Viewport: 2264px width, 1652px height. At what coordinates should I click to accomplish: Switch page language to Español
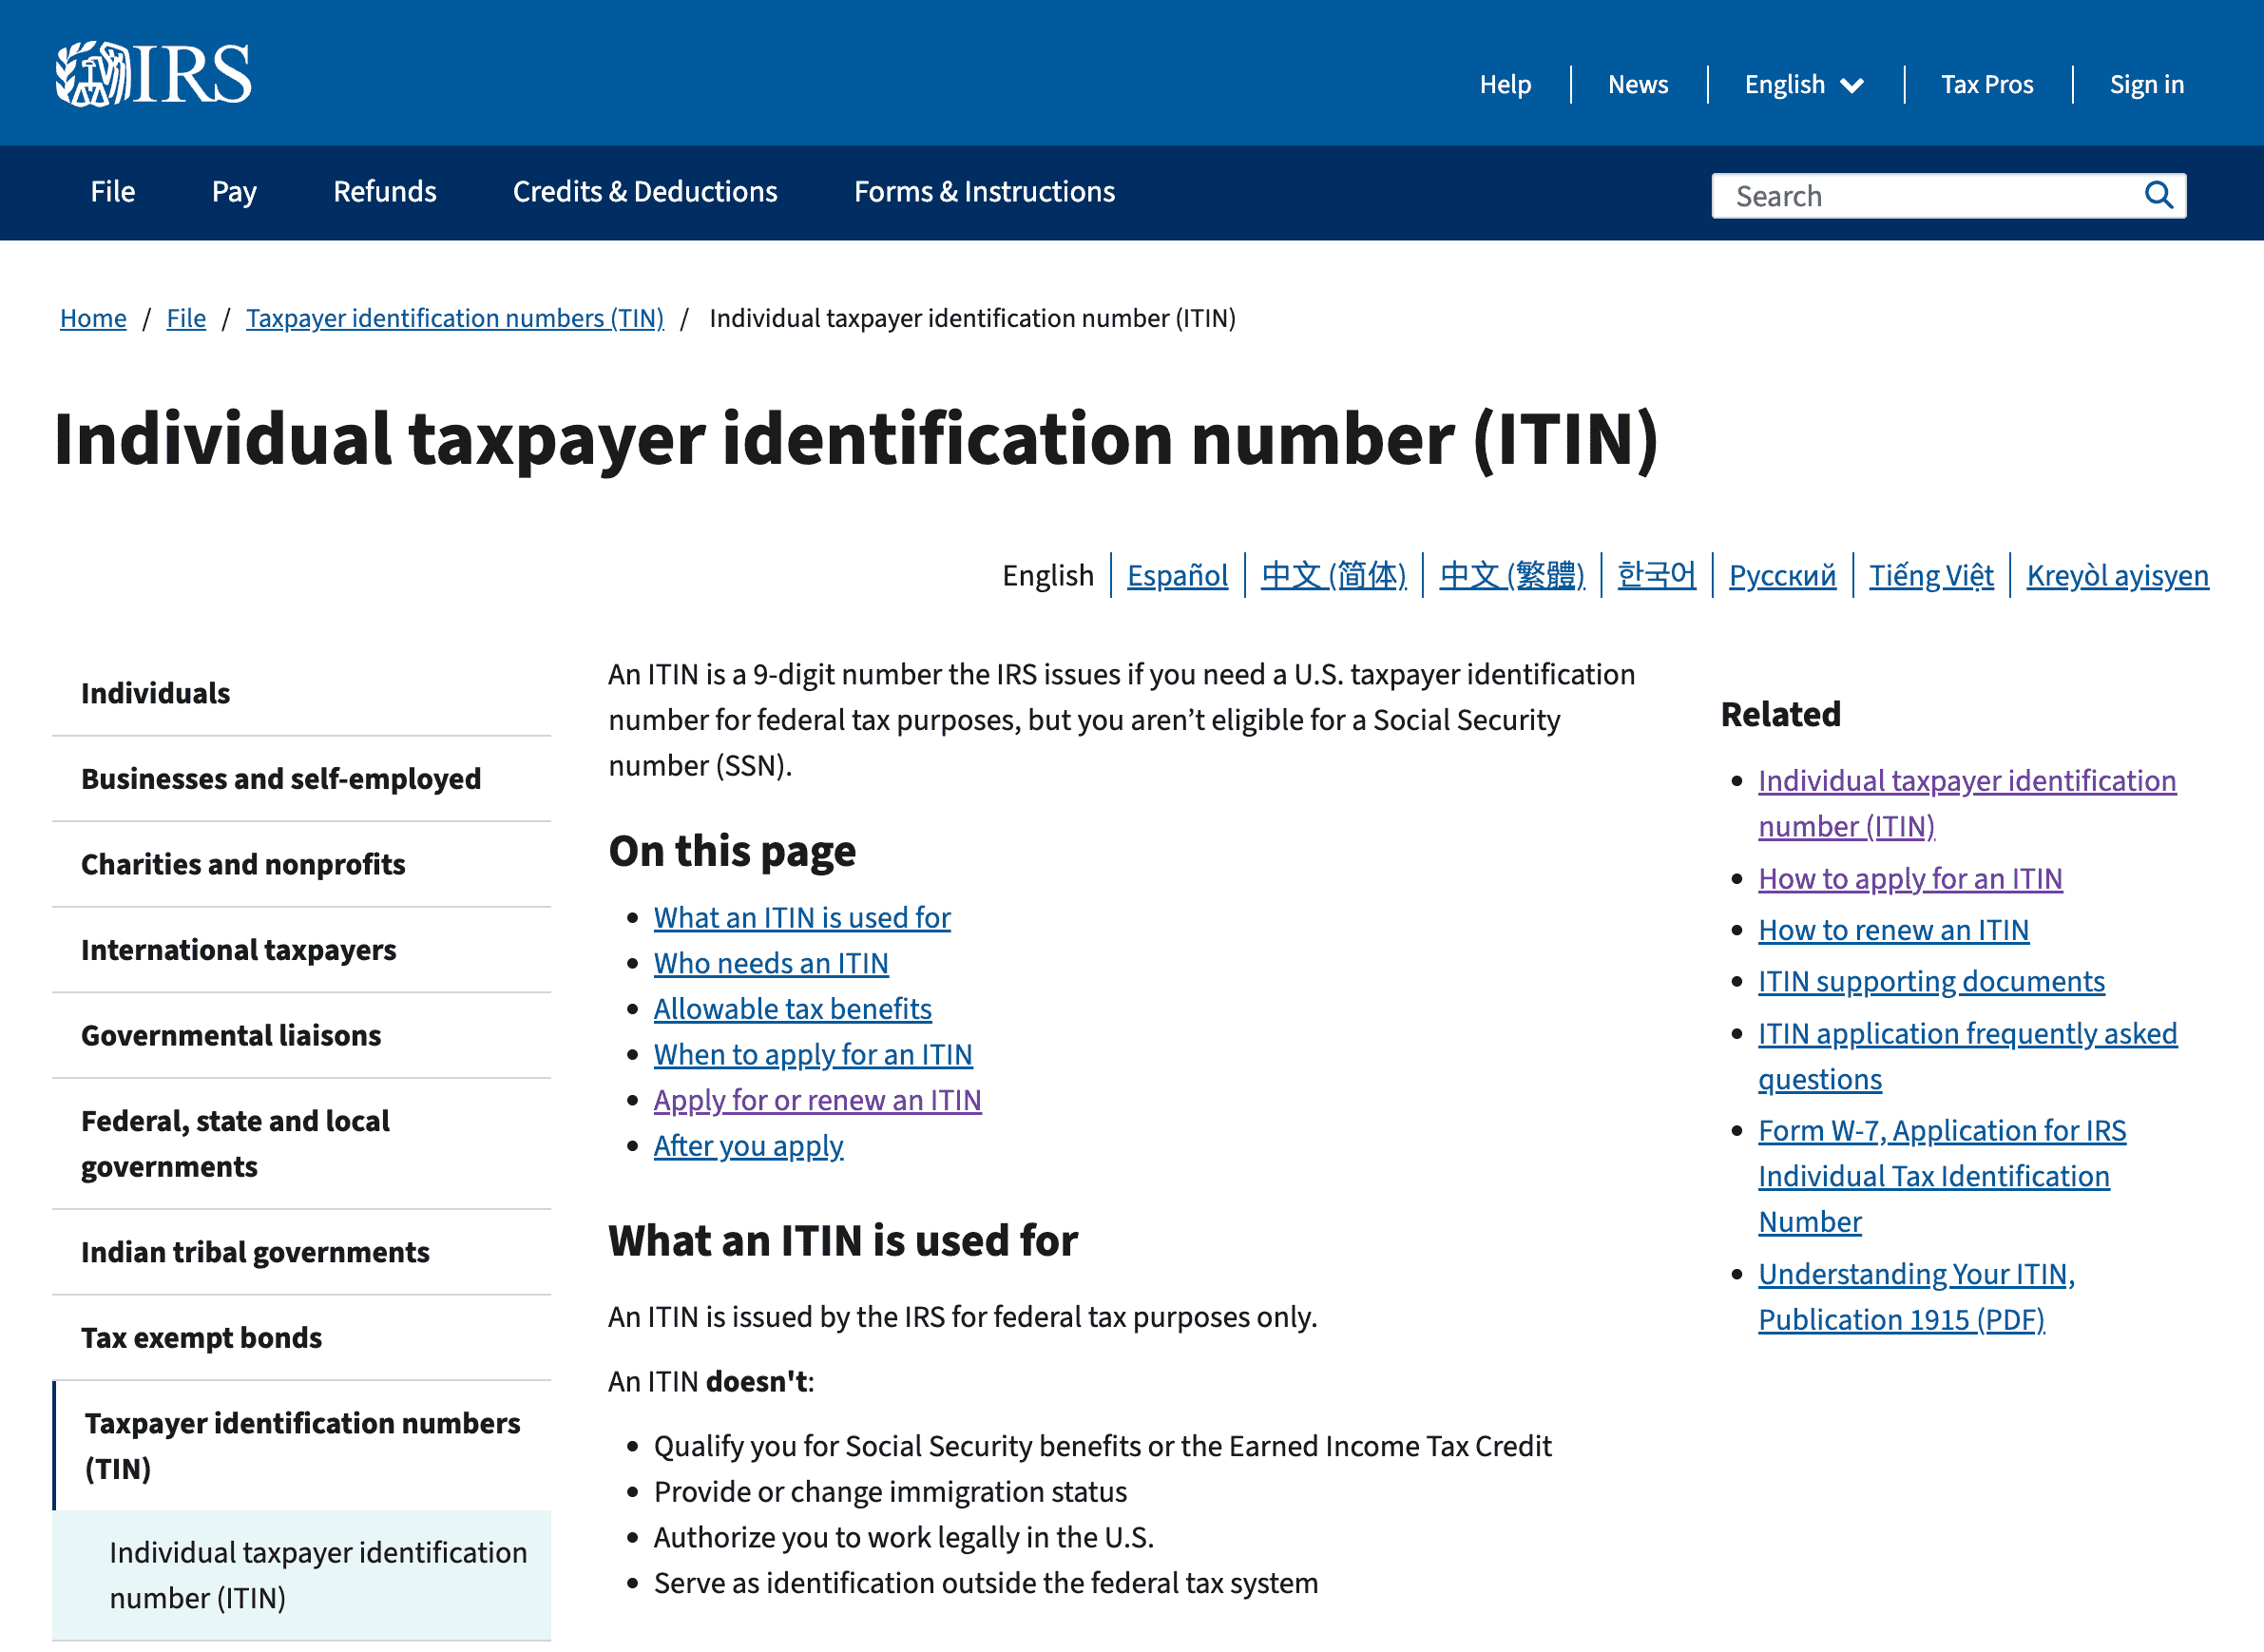click(x=1177, y=576)
